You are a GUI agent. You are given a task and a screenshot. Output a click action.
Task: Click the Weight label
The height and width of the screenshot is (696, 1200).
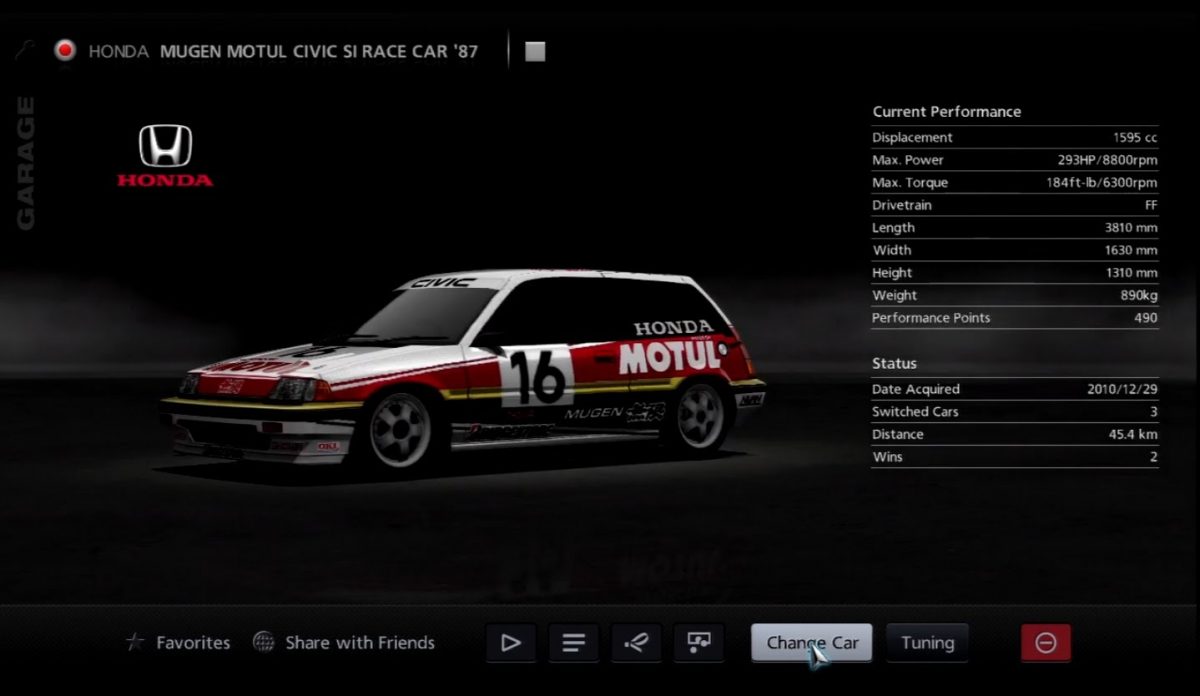[894, 296]
